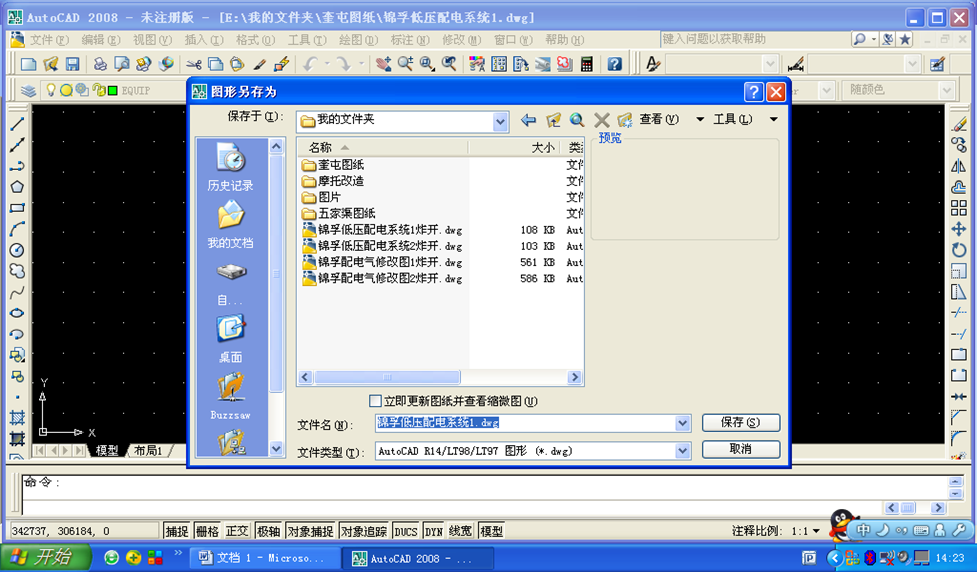Viewport: 977px width, 572px height.
Task: Toggle POLAR tracking (极轴) in status bar
Action: (x=269, y=531)
